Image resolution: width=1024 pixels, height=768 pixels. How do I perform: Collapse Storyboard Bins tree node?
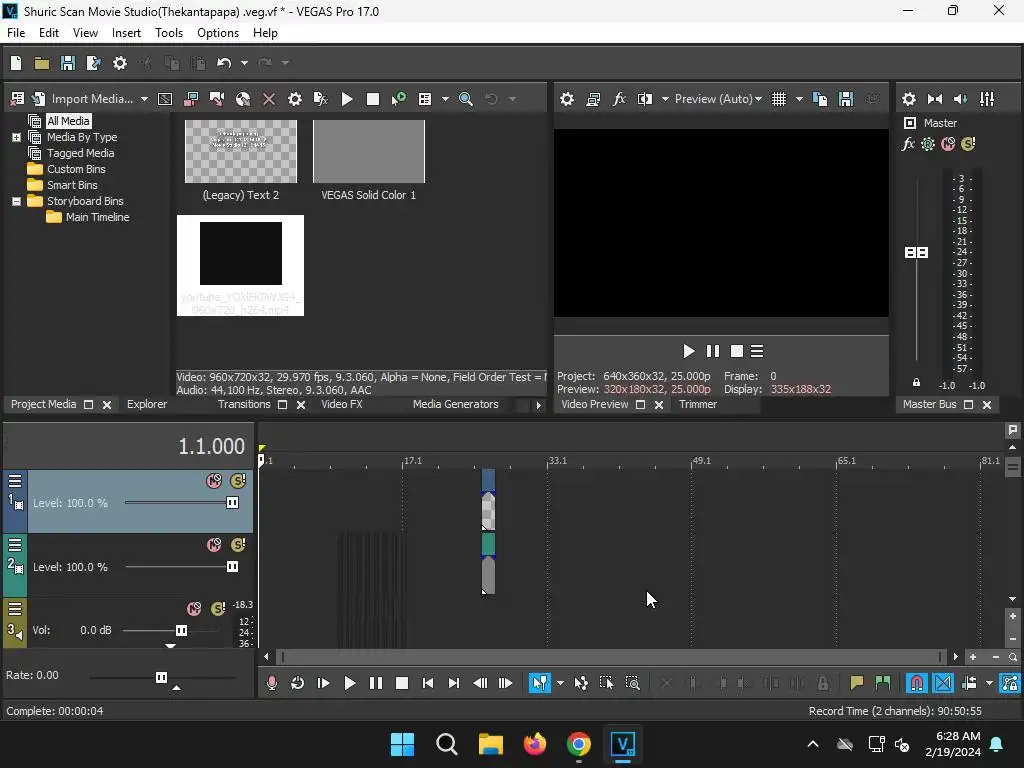coord(16,201)
